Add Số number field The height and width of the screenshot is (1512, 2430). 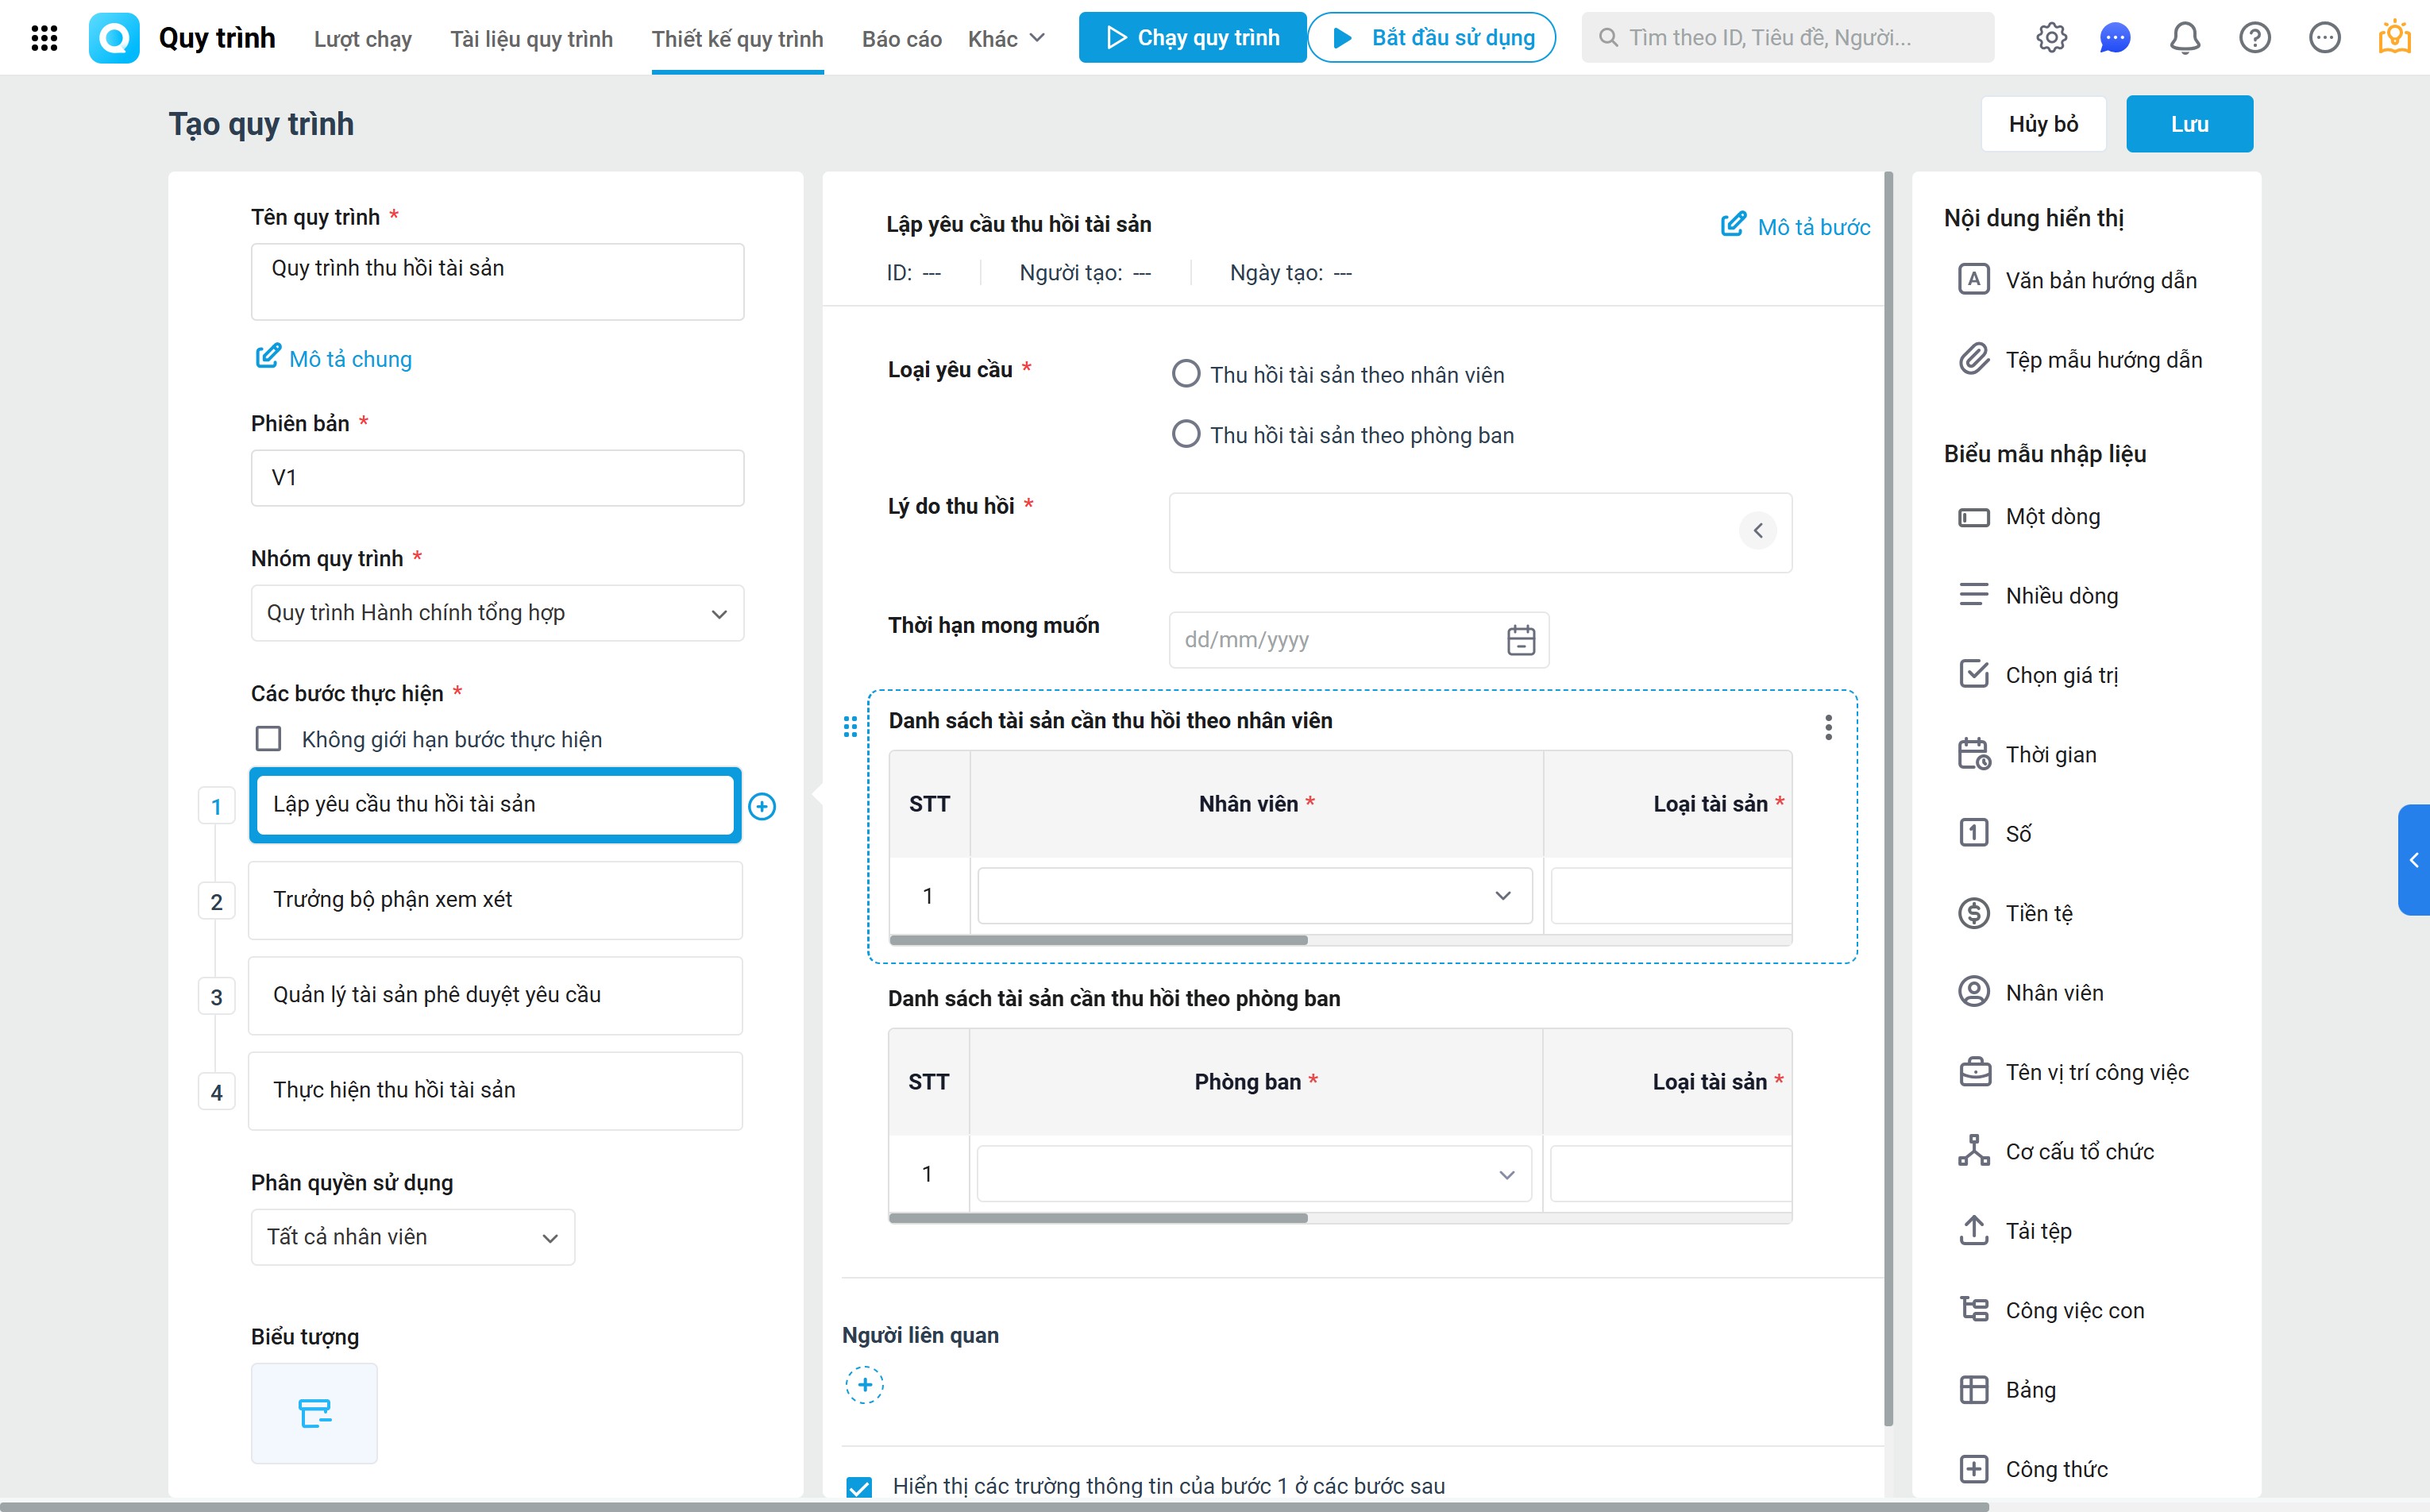click(x=1994, y=834)
